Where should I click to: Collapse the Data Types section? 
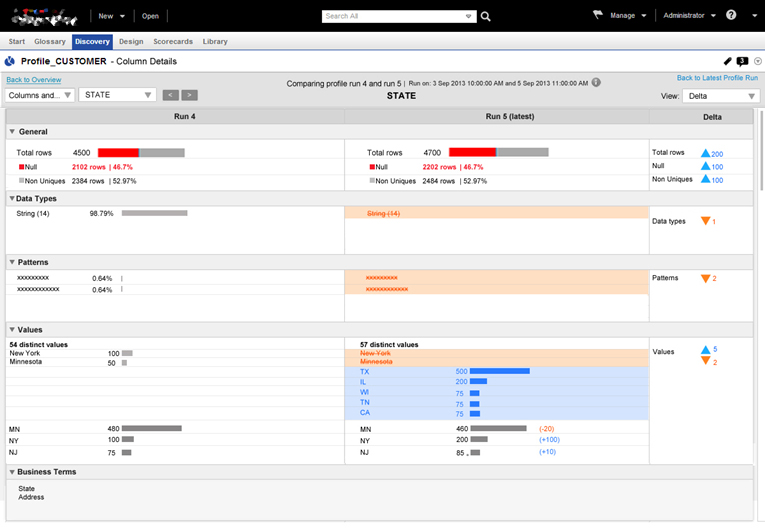pyautogui.click(x=12, y=198)
